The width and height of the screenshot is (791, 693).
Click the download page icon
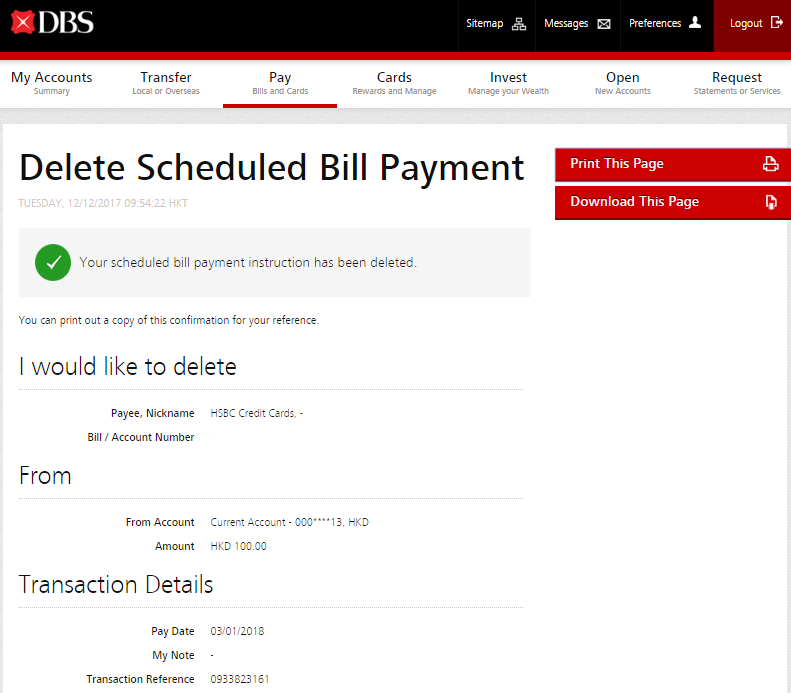click(x=770, y=202)
